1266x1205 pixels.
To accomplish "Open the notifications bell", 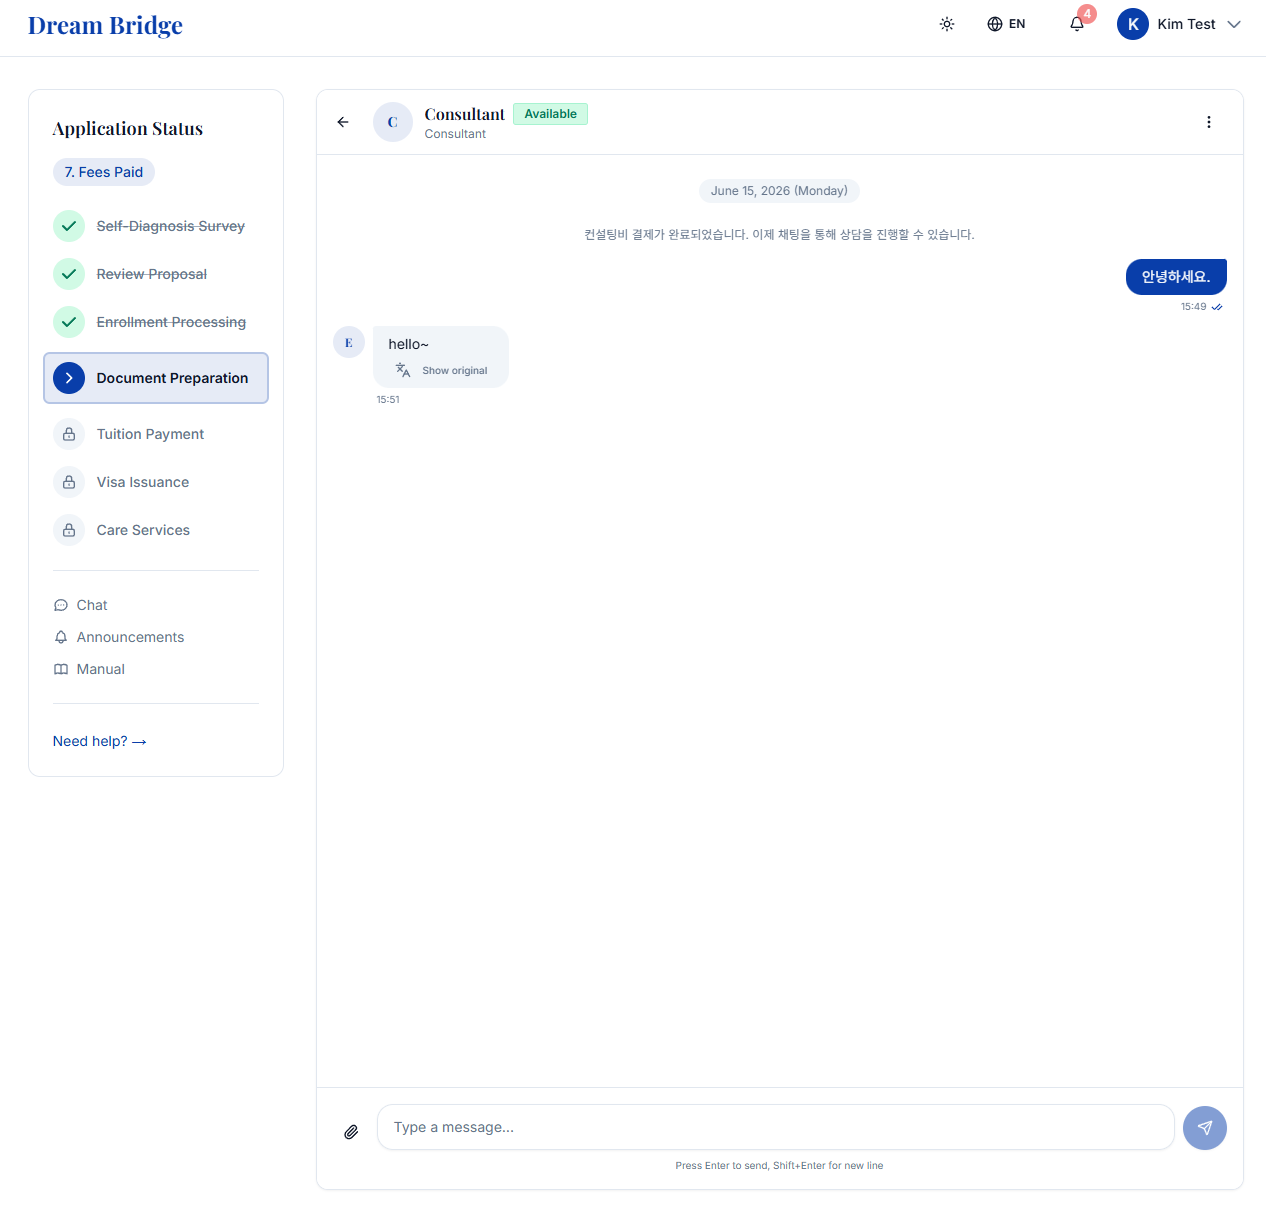I will pos(1077,24).
